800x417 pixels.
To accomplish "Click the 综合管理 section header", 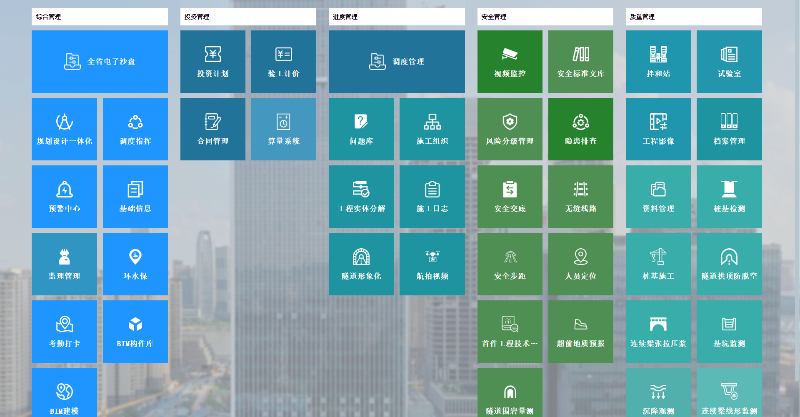I will click(x=100, y=17).
